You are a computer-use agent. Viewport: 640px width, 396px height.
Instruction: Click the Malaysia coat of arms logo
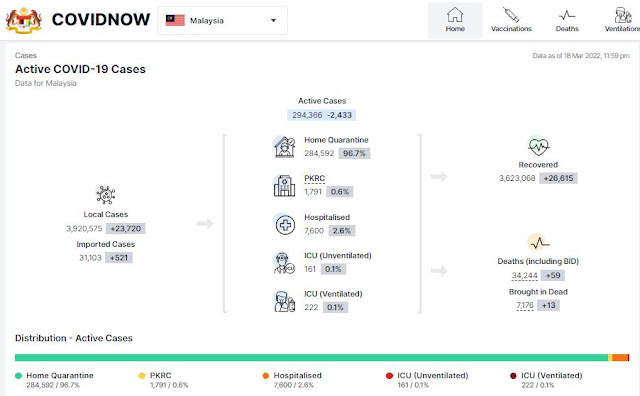coord(24,20)
